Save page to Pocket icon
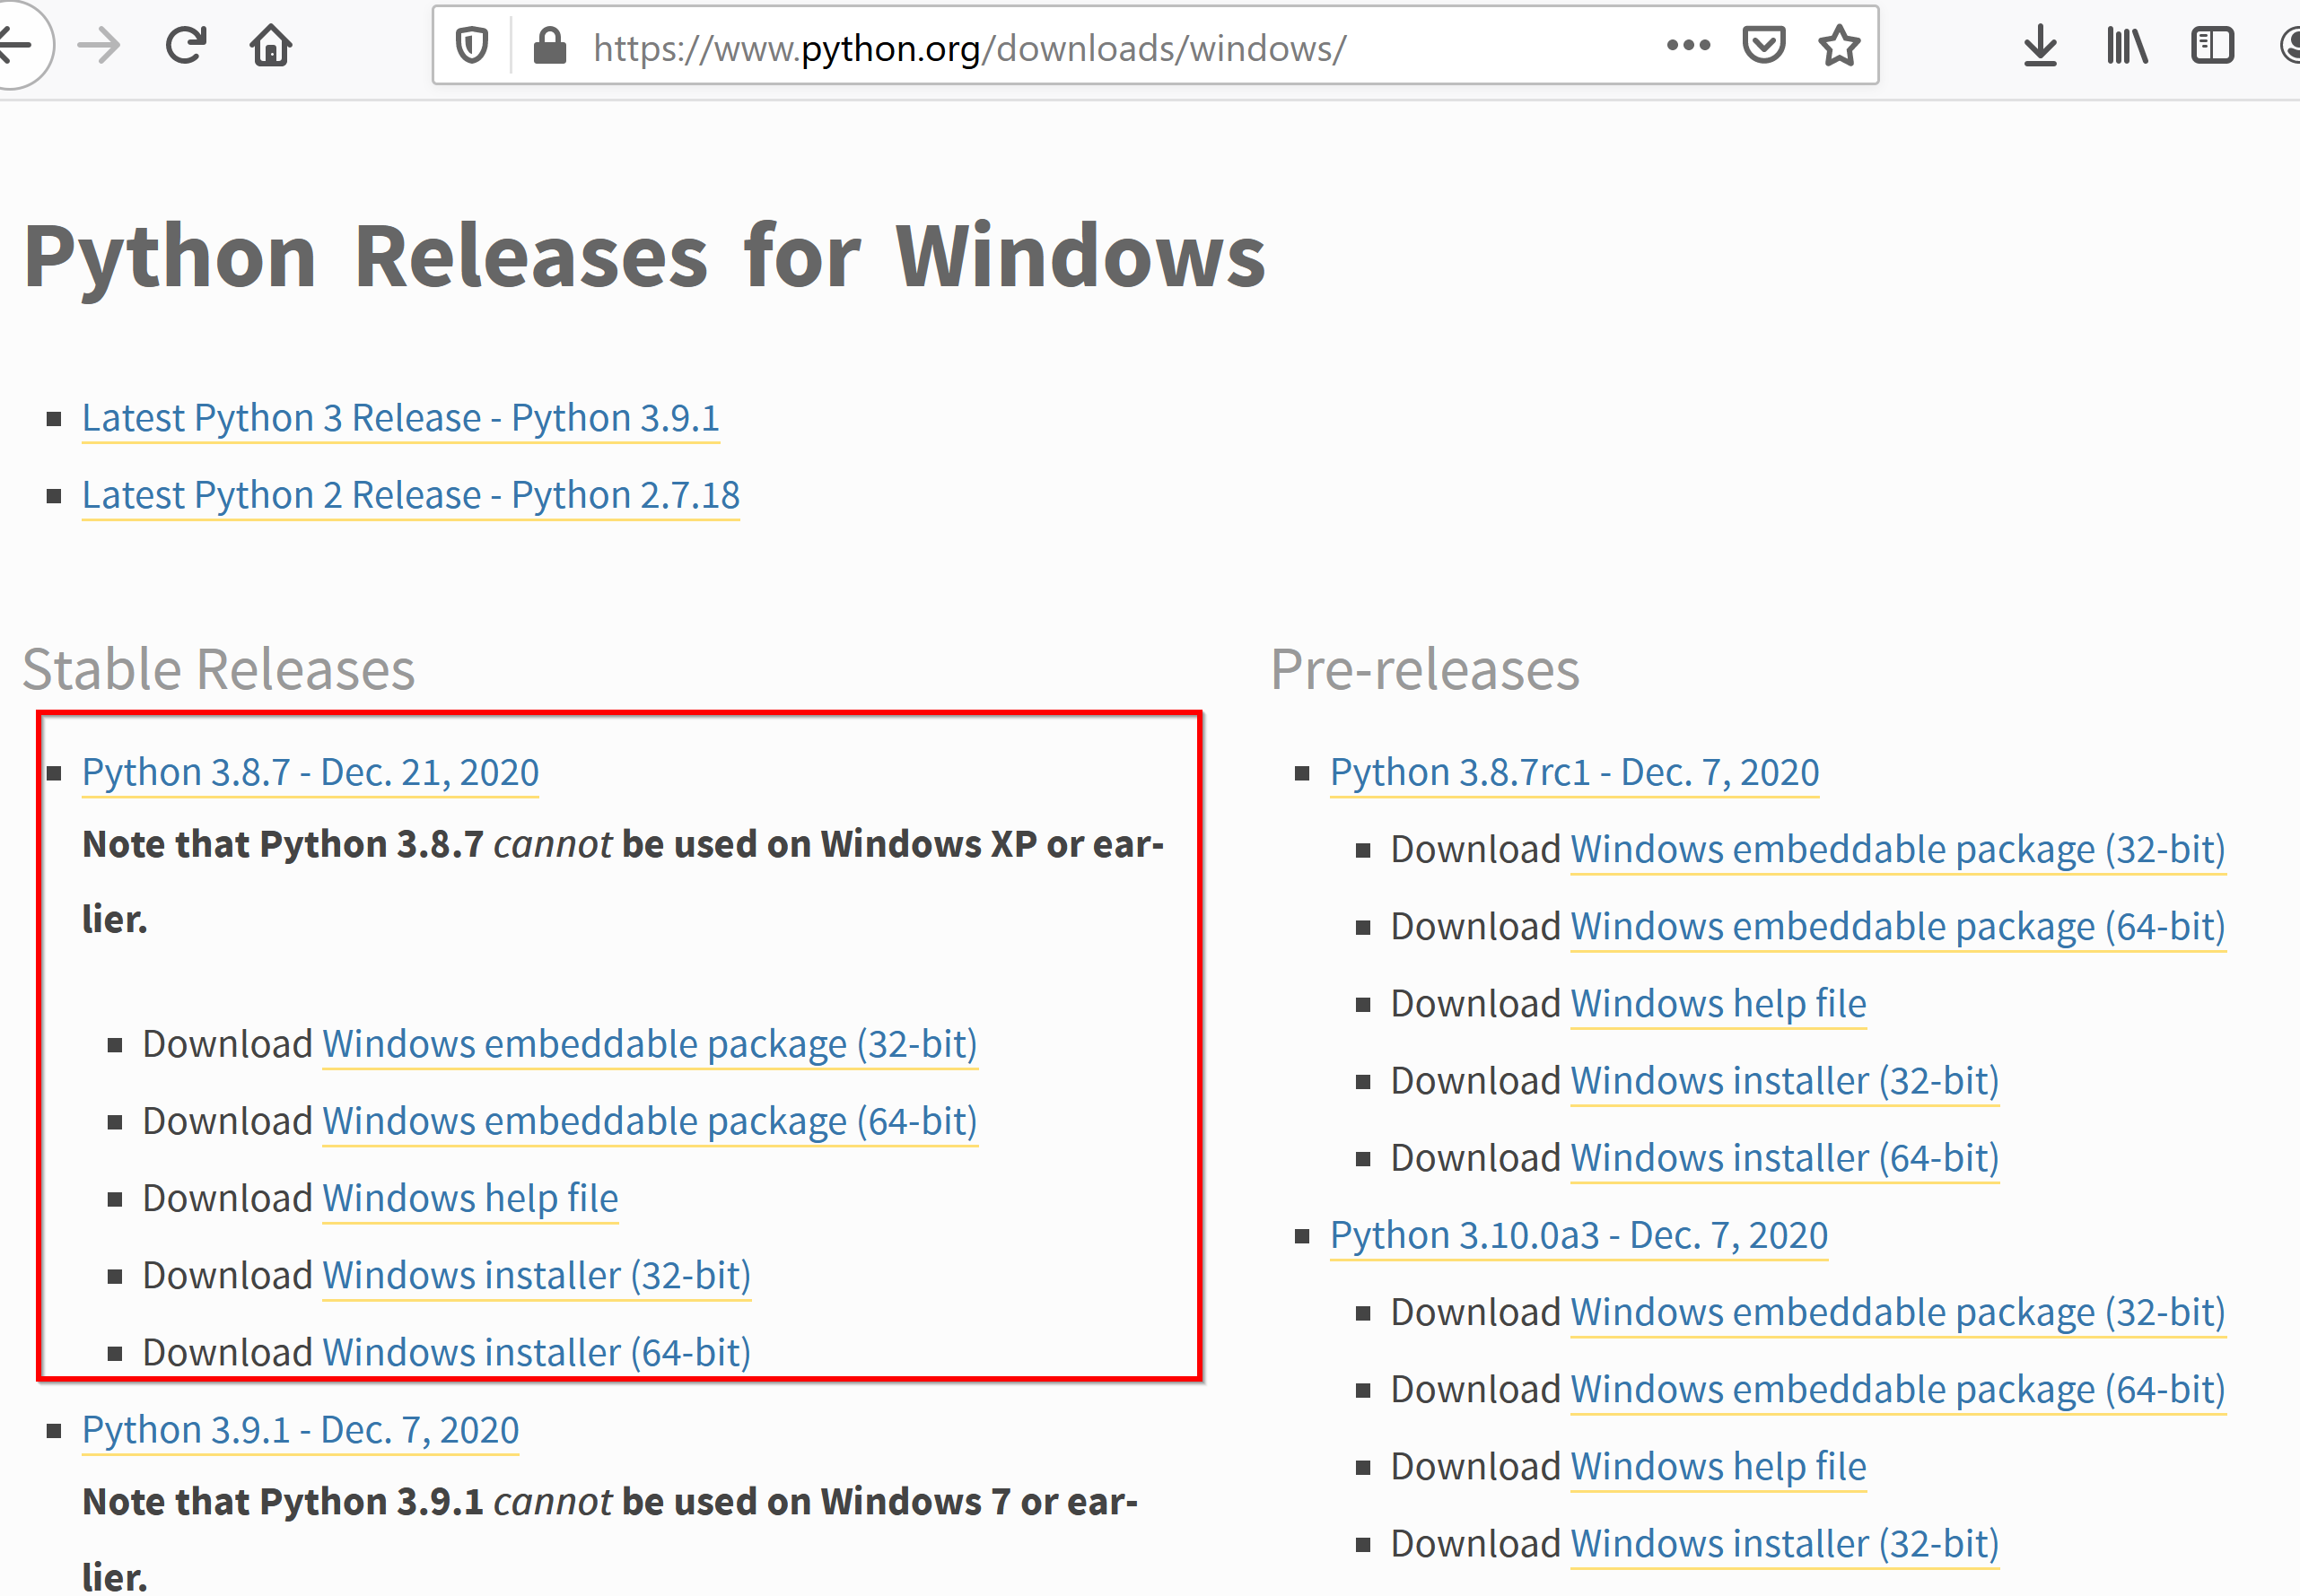This screenshot has width=2300, height=1596. pyautogui.click(x=1763, y=45)
